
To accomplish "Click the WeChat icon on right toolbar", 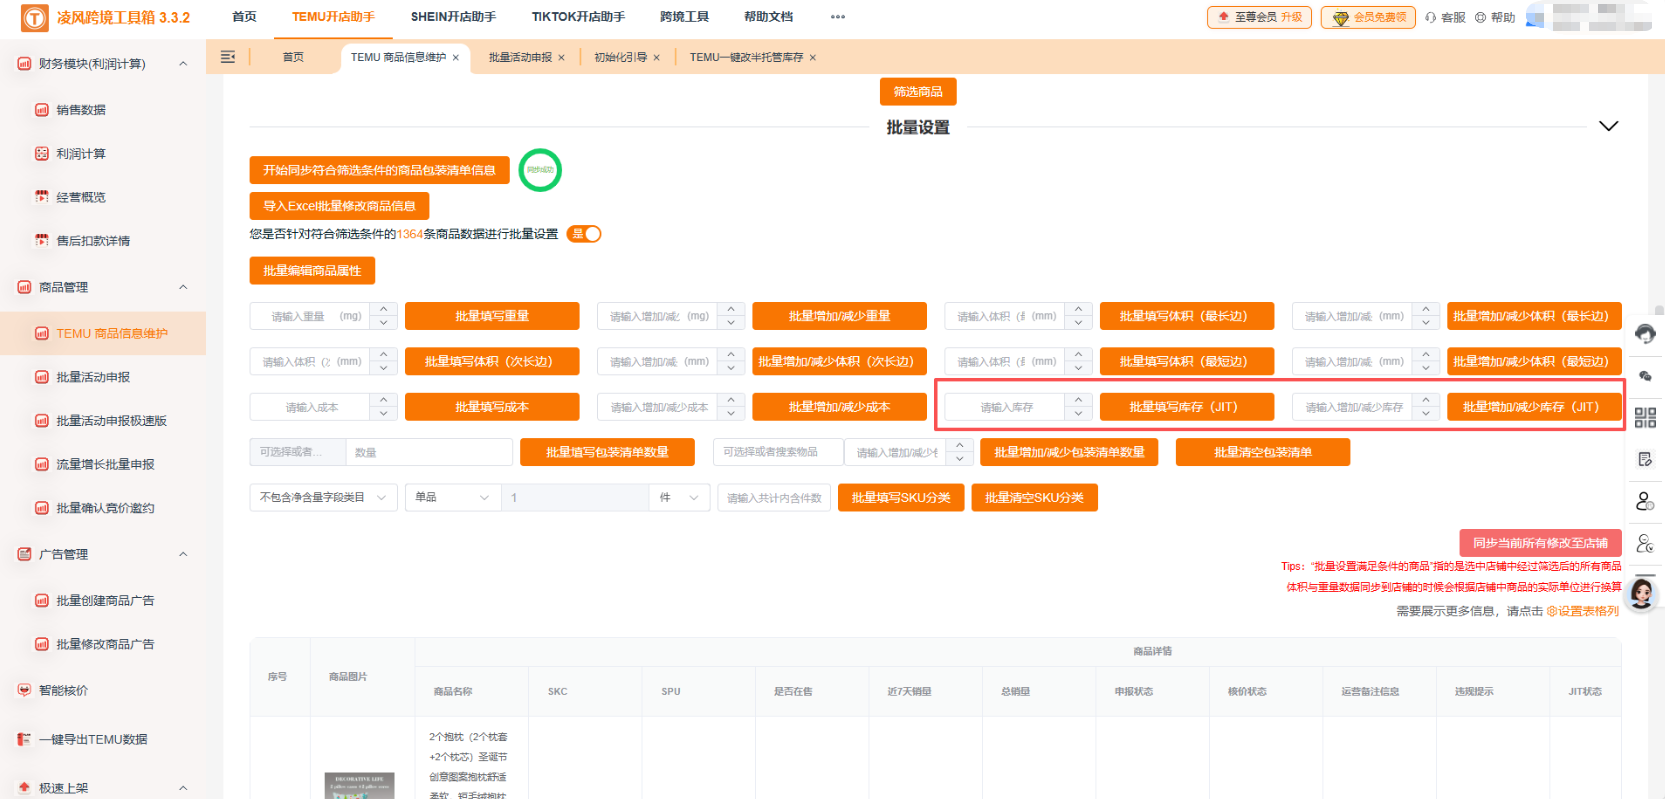I will (1645, 376).
